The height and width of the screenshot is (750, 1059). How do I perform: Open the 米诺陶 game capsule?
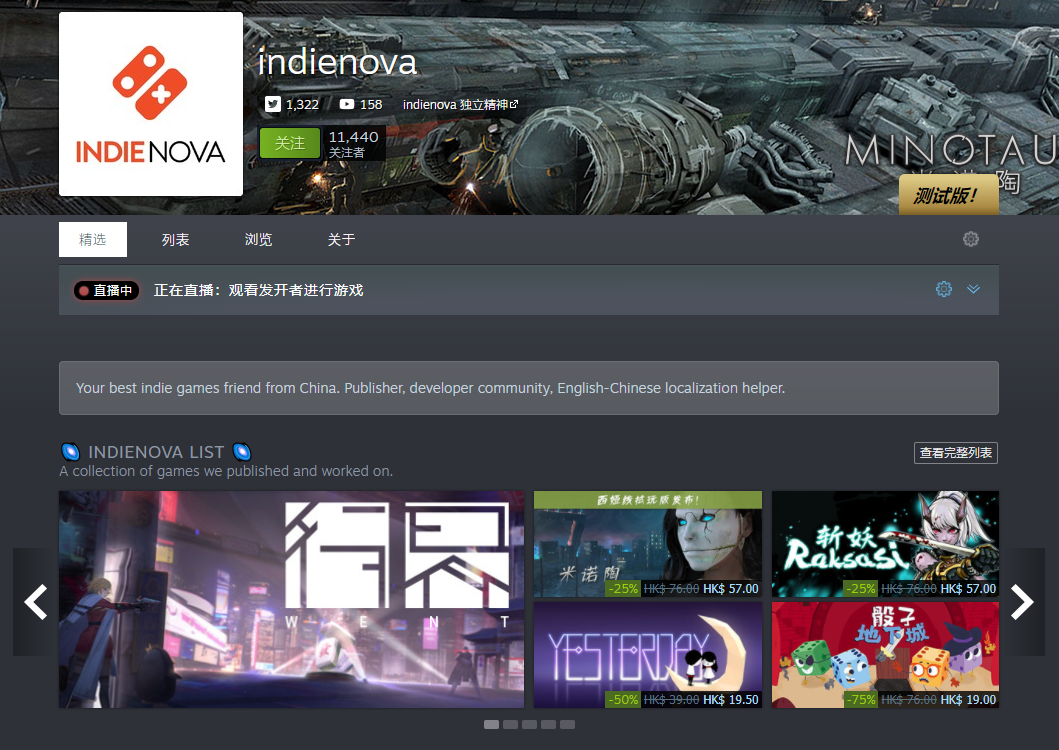pyautogui.click(x=648, y=544)
